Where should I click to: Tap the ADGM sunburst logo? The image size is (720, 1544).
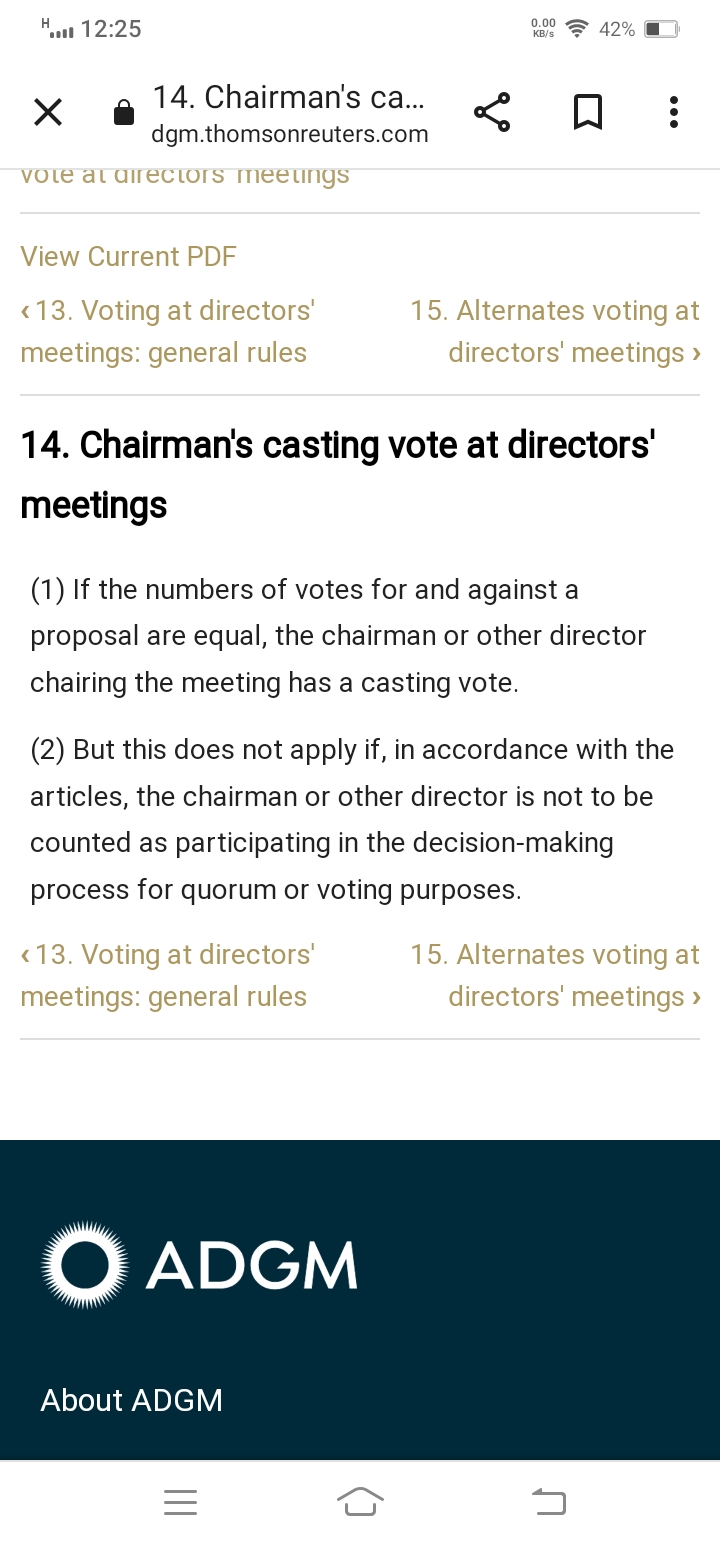pyautogui.click(x=86, y=1264)
